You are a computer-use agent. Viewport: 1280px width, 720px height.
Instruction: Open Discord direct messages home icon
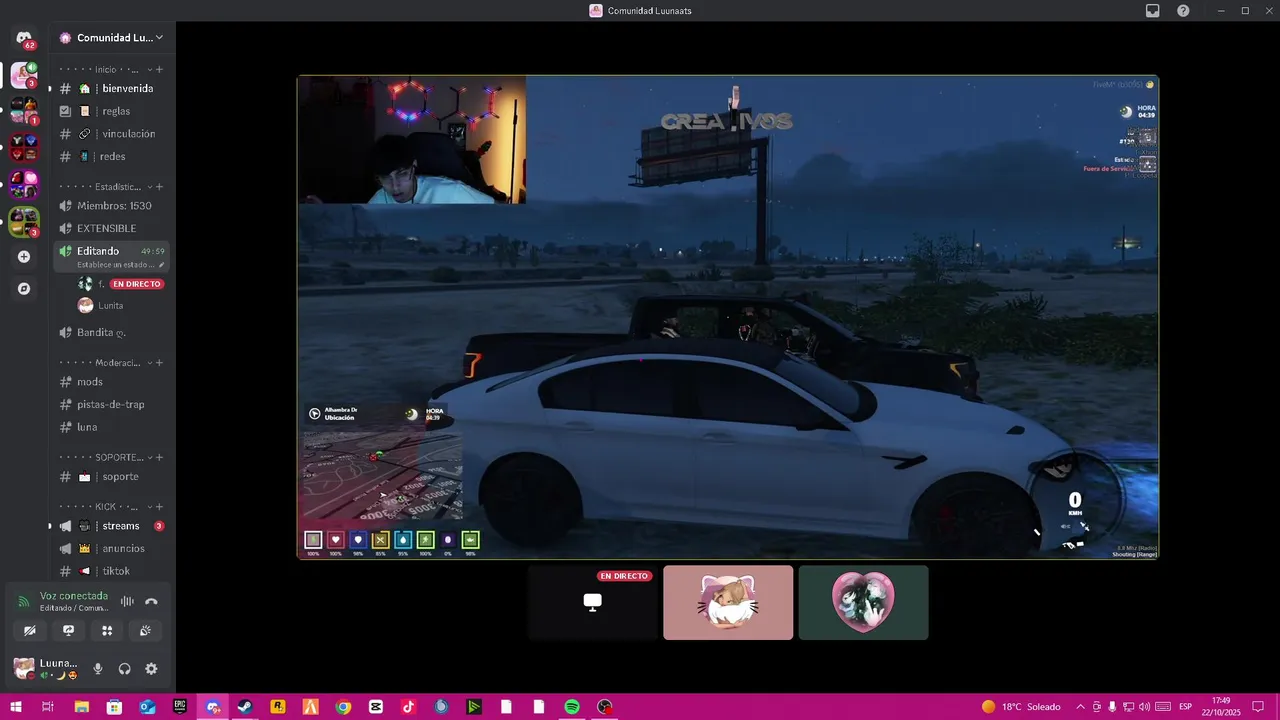[24, 38]
